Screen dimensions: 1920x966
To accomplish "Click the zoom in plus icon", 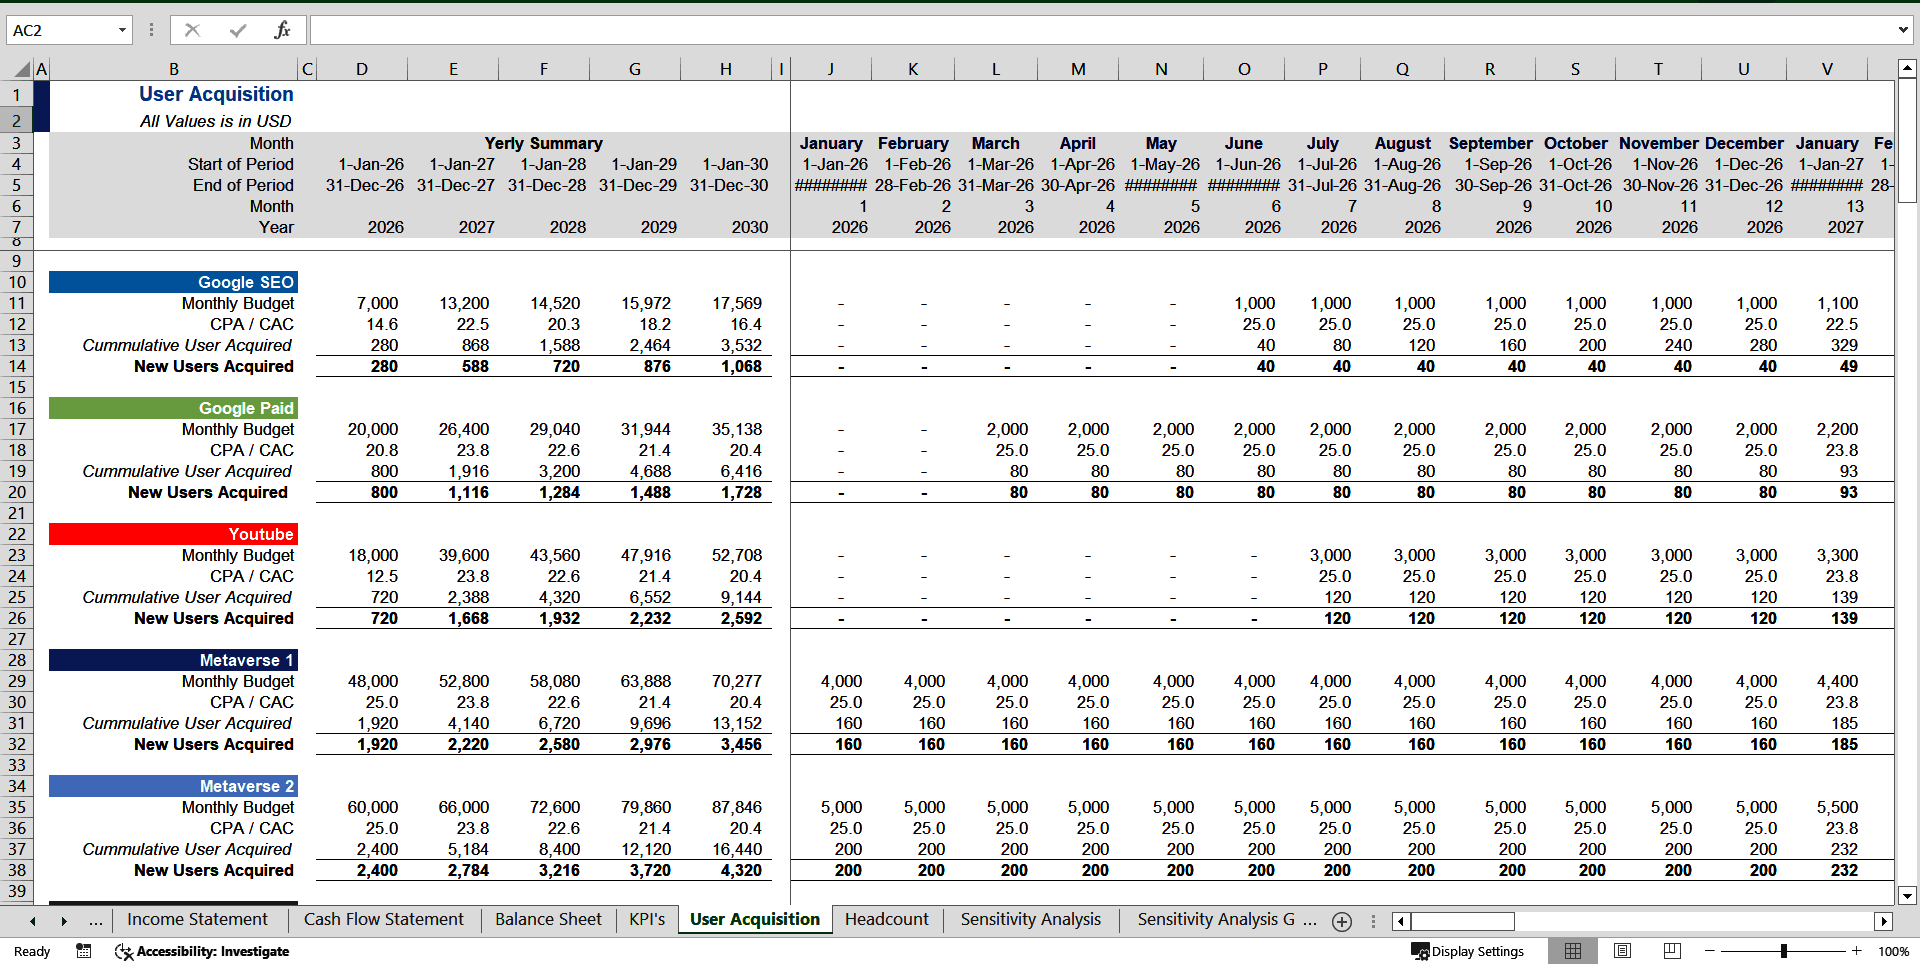I will pyautogui.click(x=1857, y=951).
